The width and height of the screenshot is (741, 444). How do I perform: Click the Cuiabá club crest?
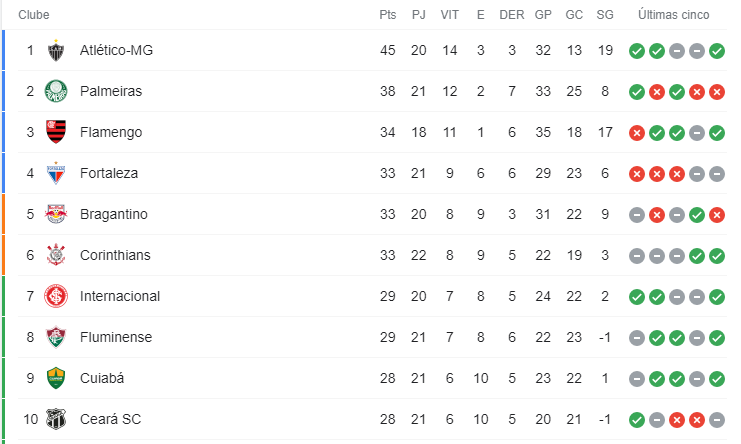click(x=56, y=378)
